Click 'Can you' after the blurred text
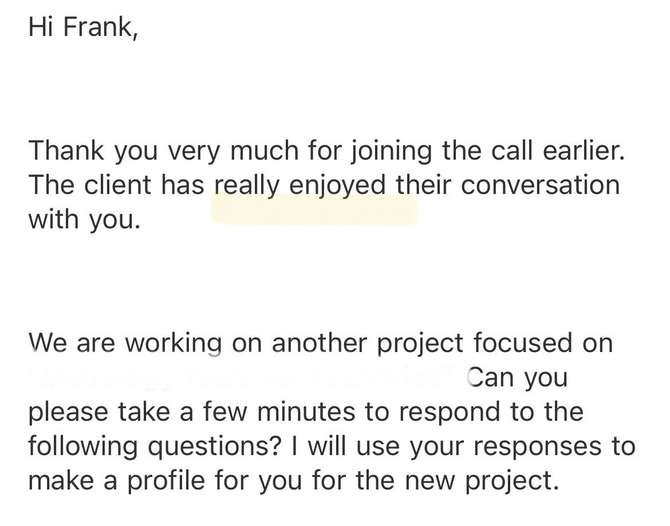 click(517, 378)
